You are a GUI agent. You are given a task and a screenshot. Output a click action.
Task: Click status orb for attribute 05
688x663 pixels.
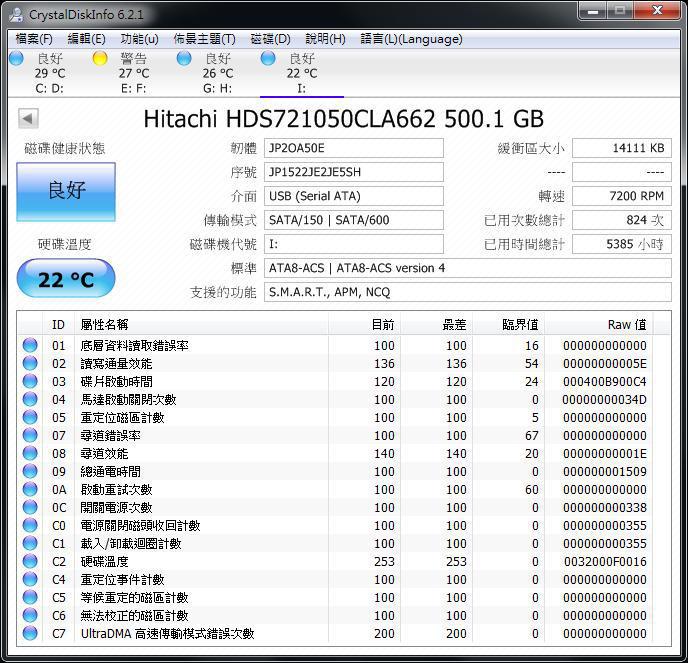click(x=30, y=417)
